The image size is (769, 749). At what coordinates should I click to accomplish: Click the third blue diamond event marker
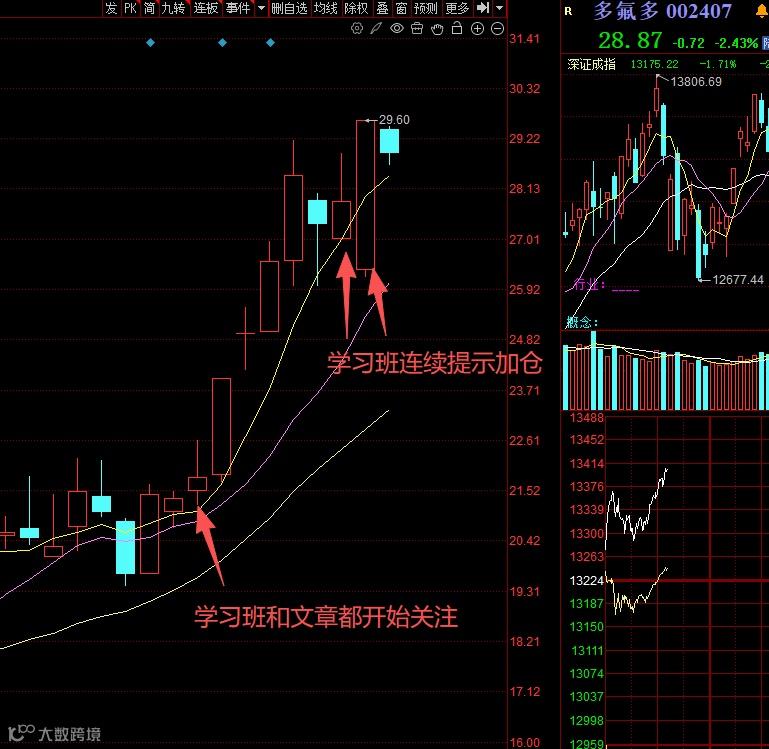tap(270, 43)
